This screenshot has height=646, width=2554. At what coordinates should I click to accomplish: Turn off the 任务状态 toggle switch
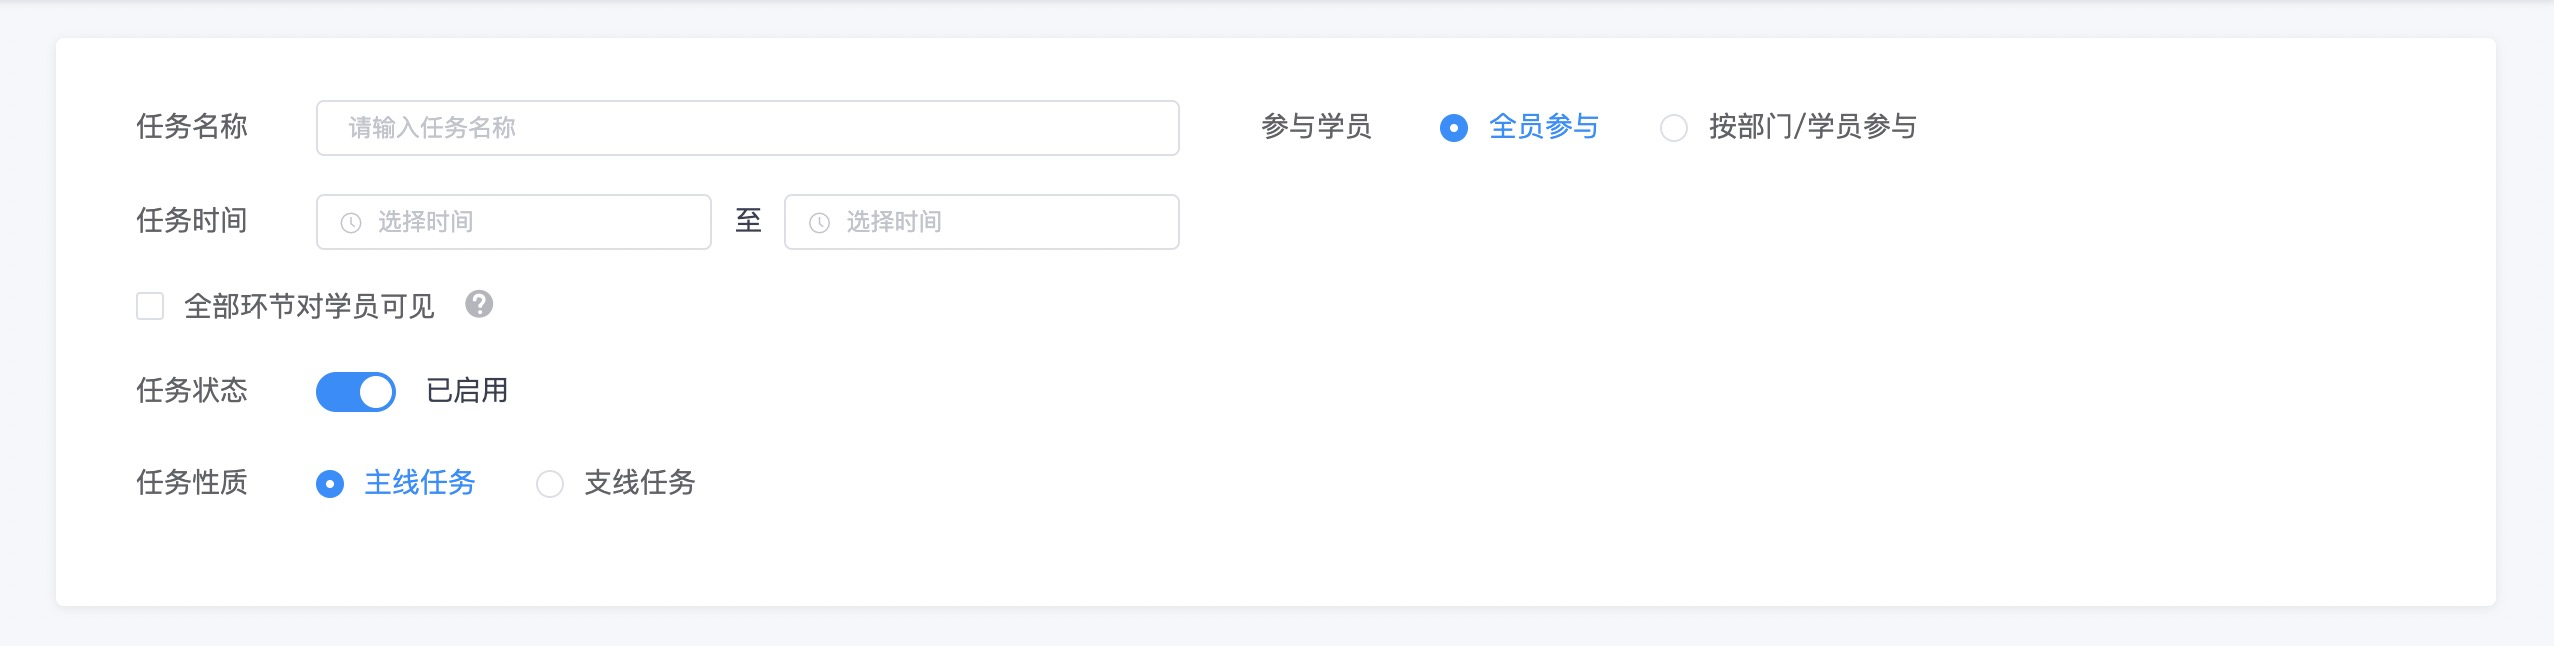[x=356, y=391]
